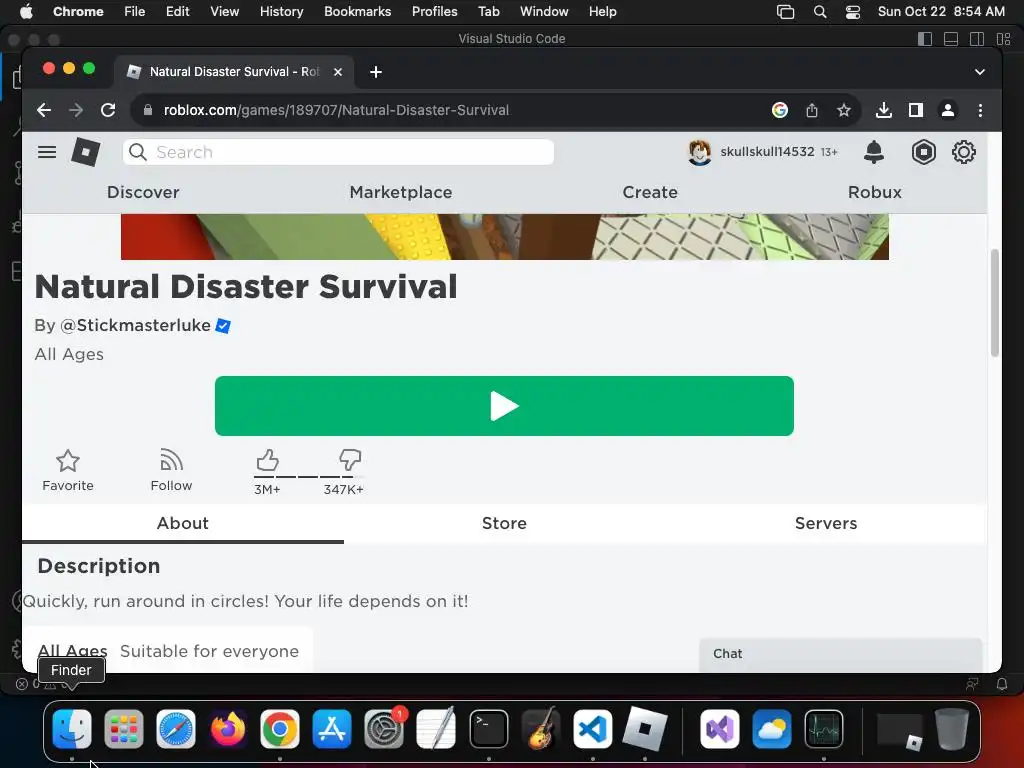Click the green Play button

pos(504,406)
